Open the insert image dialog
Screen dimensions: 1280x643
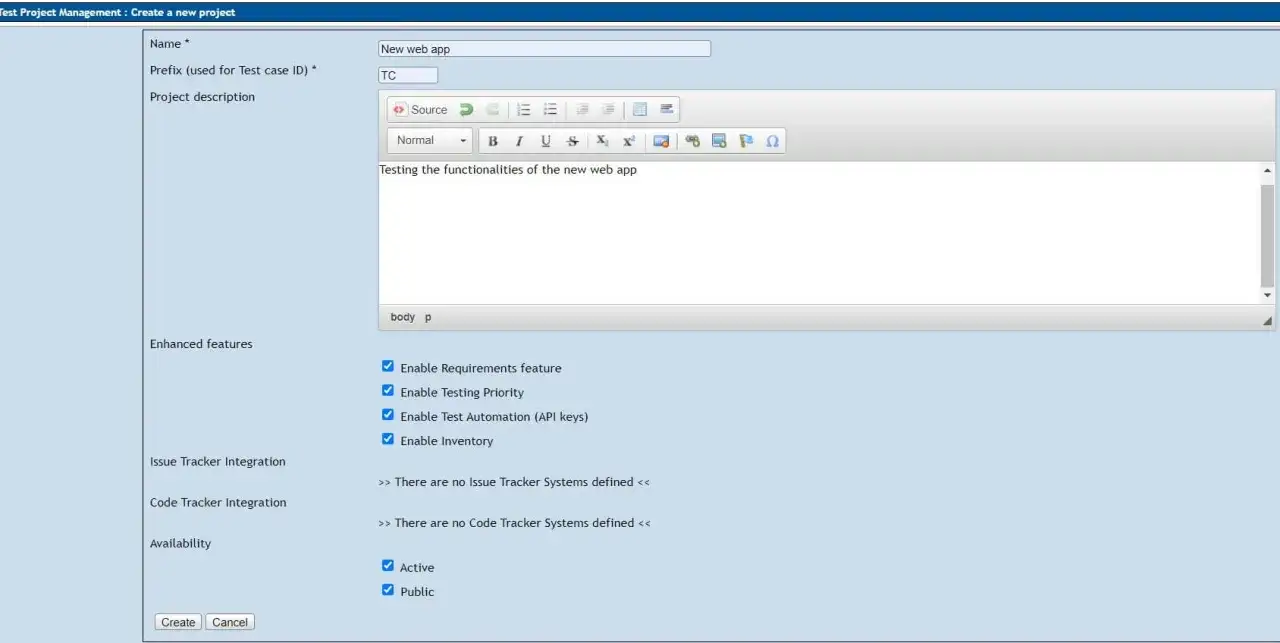tap(661, 141)
